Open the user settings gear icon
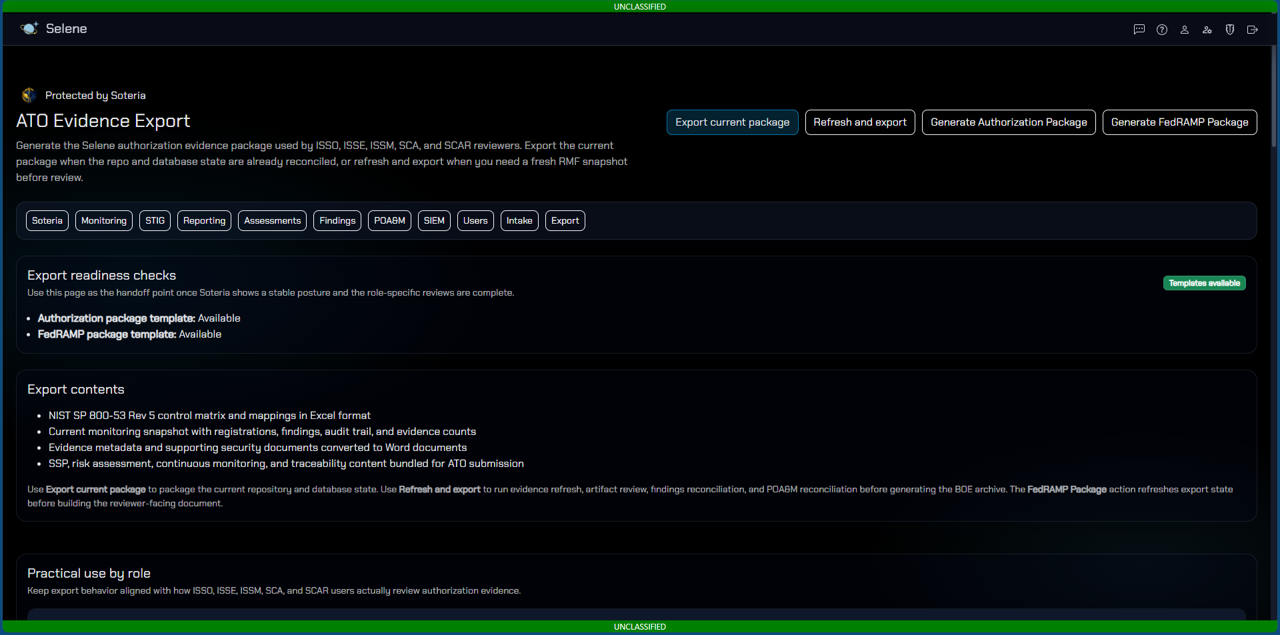 [x=1207, y=30]
